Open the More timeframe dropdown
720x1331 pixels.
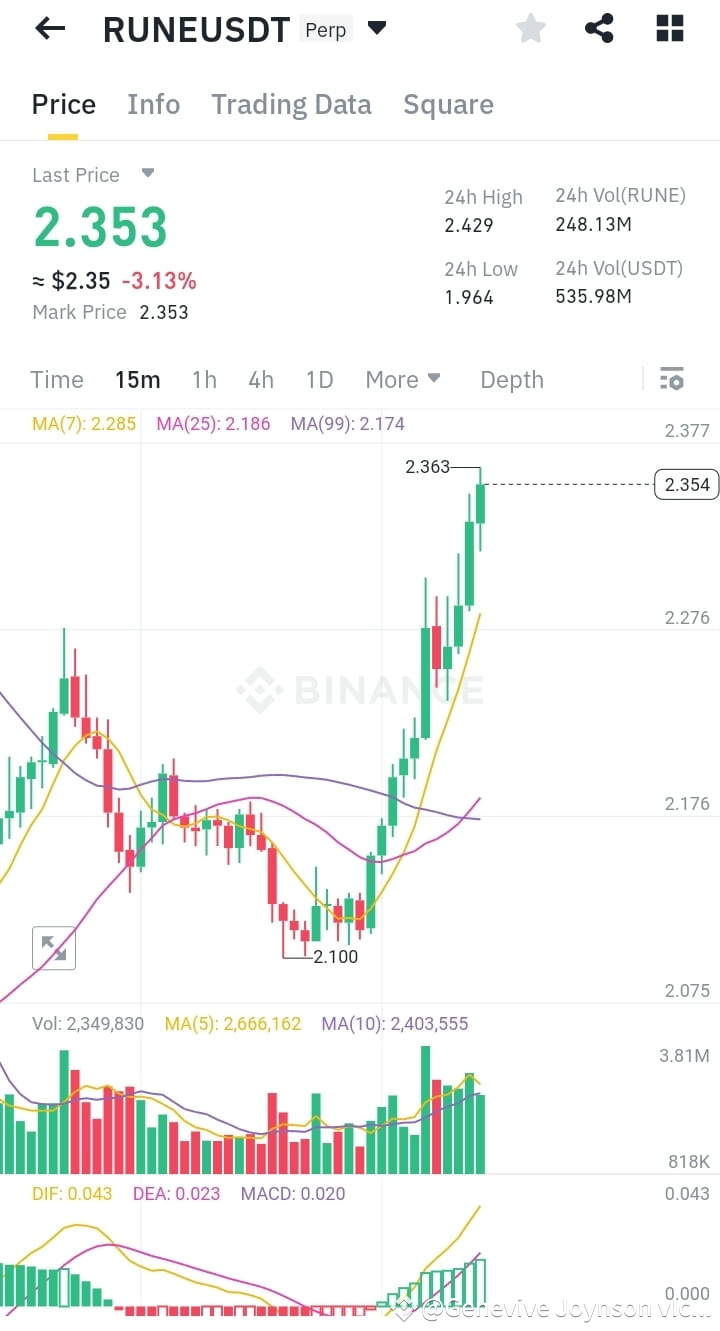click(403, 379)
